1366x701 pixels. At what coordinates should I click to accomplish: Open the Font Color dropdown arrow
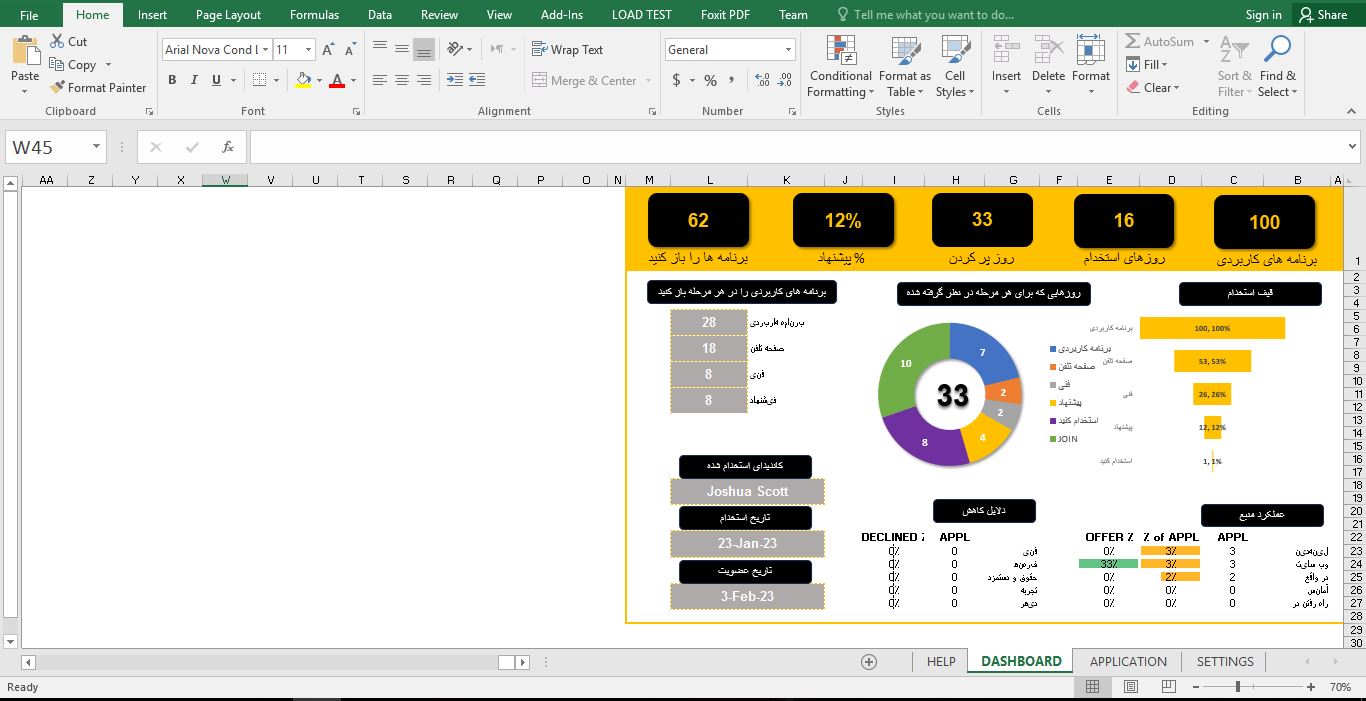[354, 80]
